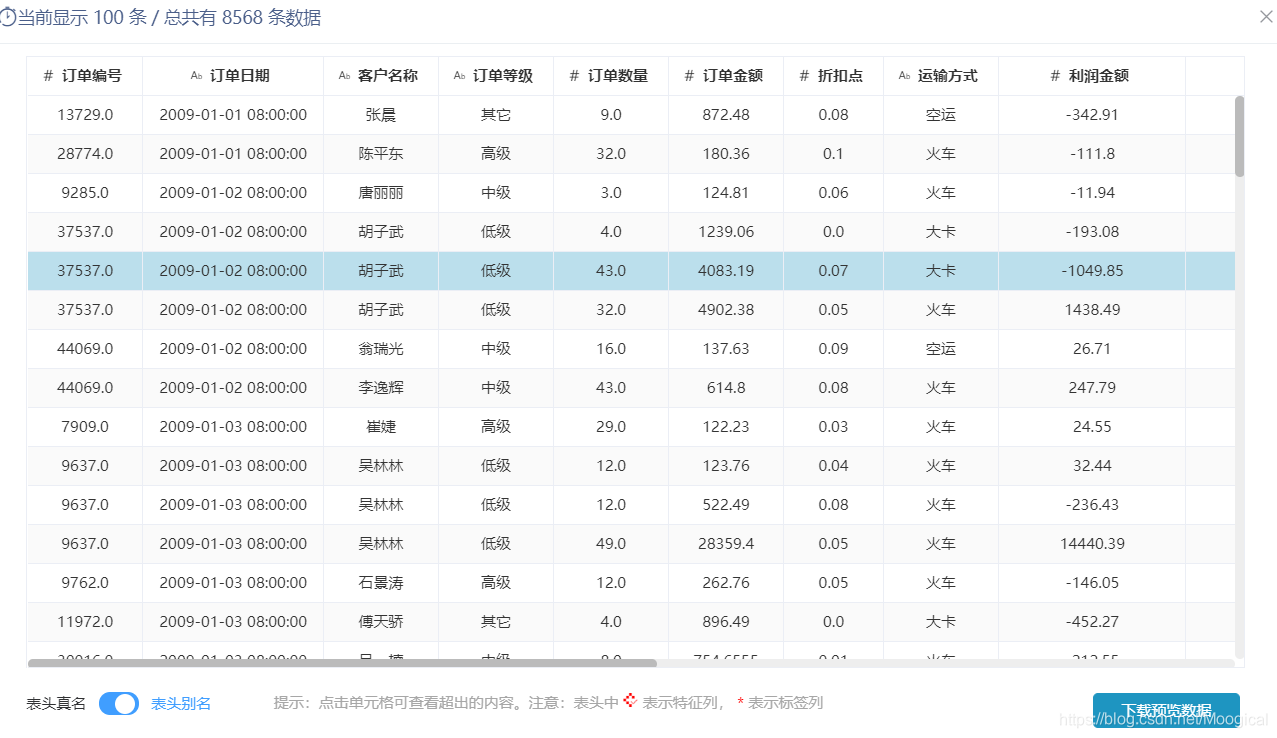Toggle the 表头真名 / 表头别名 switch

[119, 704]
